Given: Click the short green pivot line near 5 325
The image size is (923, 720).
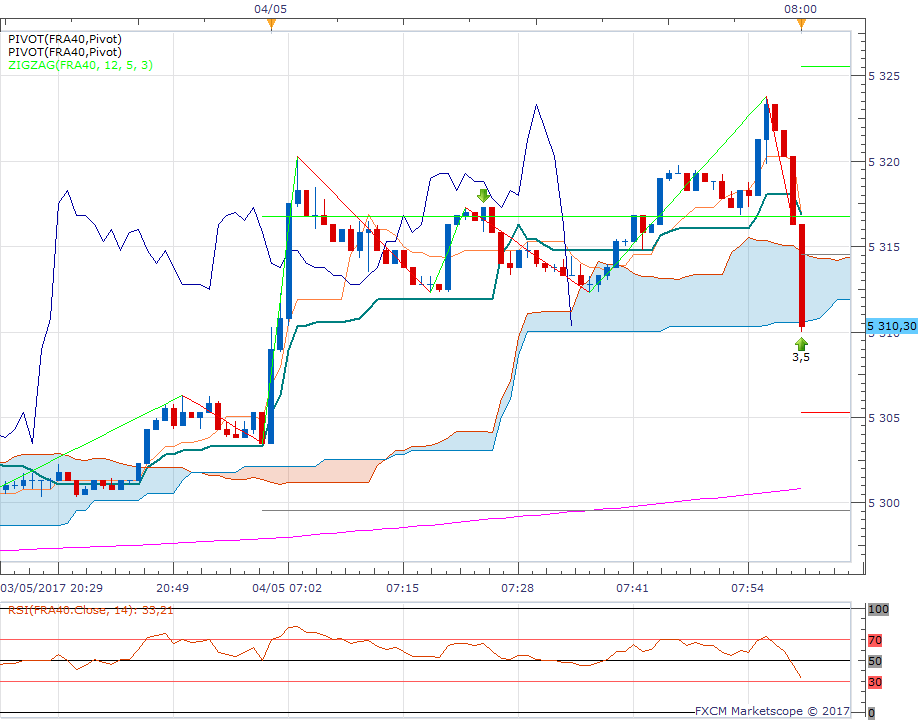Looking at the screenshot, I should [x=825, y=67].
